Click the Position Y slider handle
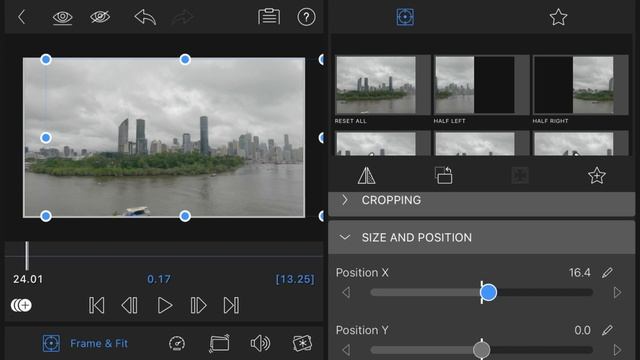Screen dimensions: 640x360 point(481,350)
